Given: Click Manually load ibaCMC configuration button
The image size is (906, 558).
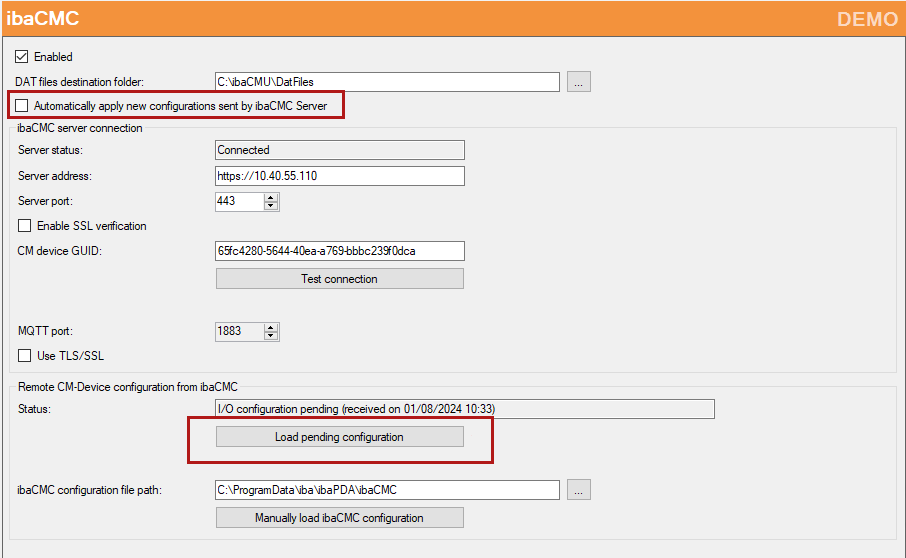Looking at the screenshot, I should click(x=340, y=518).
